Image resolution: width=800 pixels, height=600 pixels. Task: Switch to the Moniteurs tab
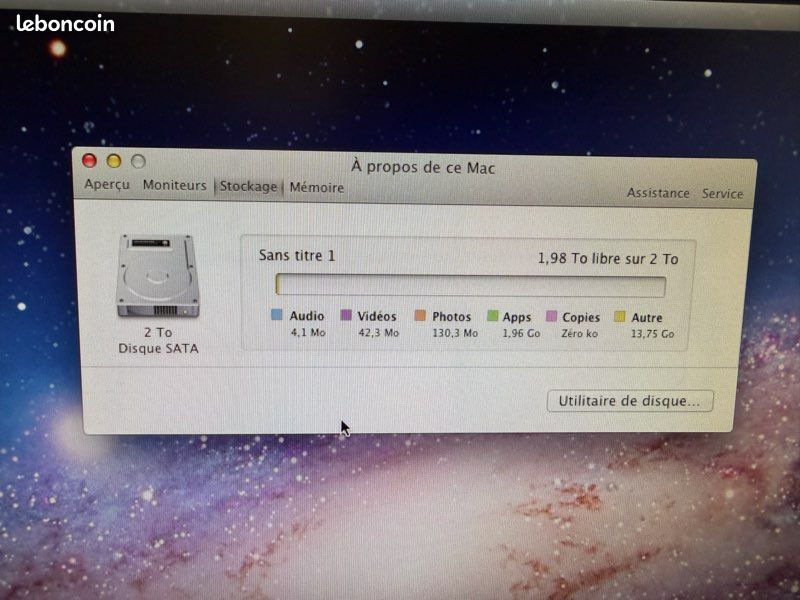coord(174,185)
